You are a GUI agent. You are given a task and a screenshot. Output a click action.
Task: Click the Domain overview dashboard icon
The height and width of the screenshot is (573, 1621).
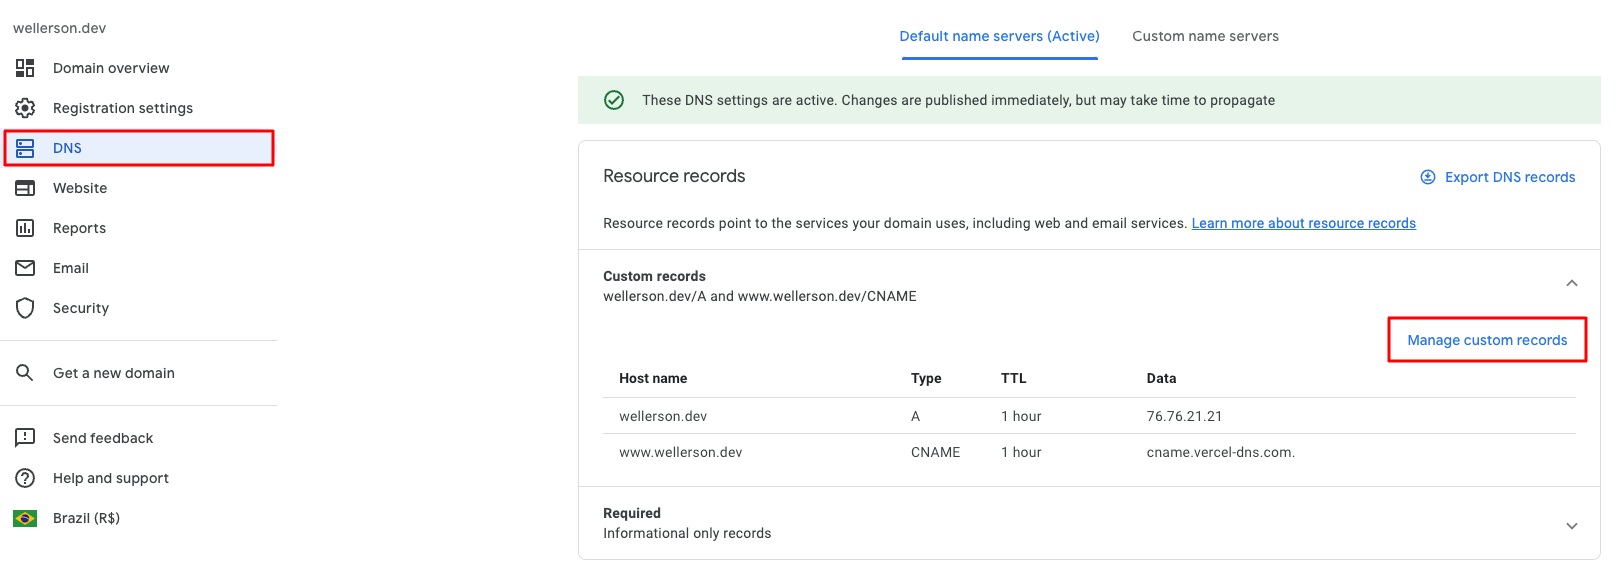[x=25, y=68]
